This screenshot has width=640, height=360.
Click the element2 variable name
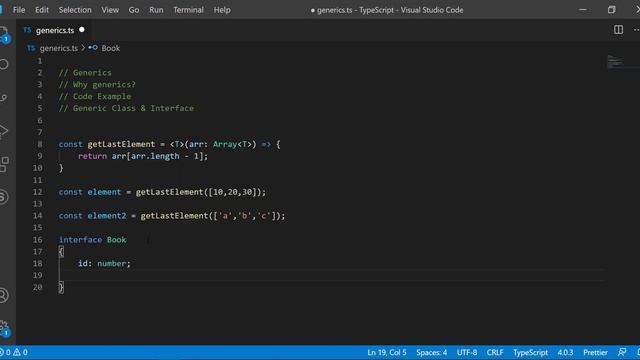click(107, 216)
